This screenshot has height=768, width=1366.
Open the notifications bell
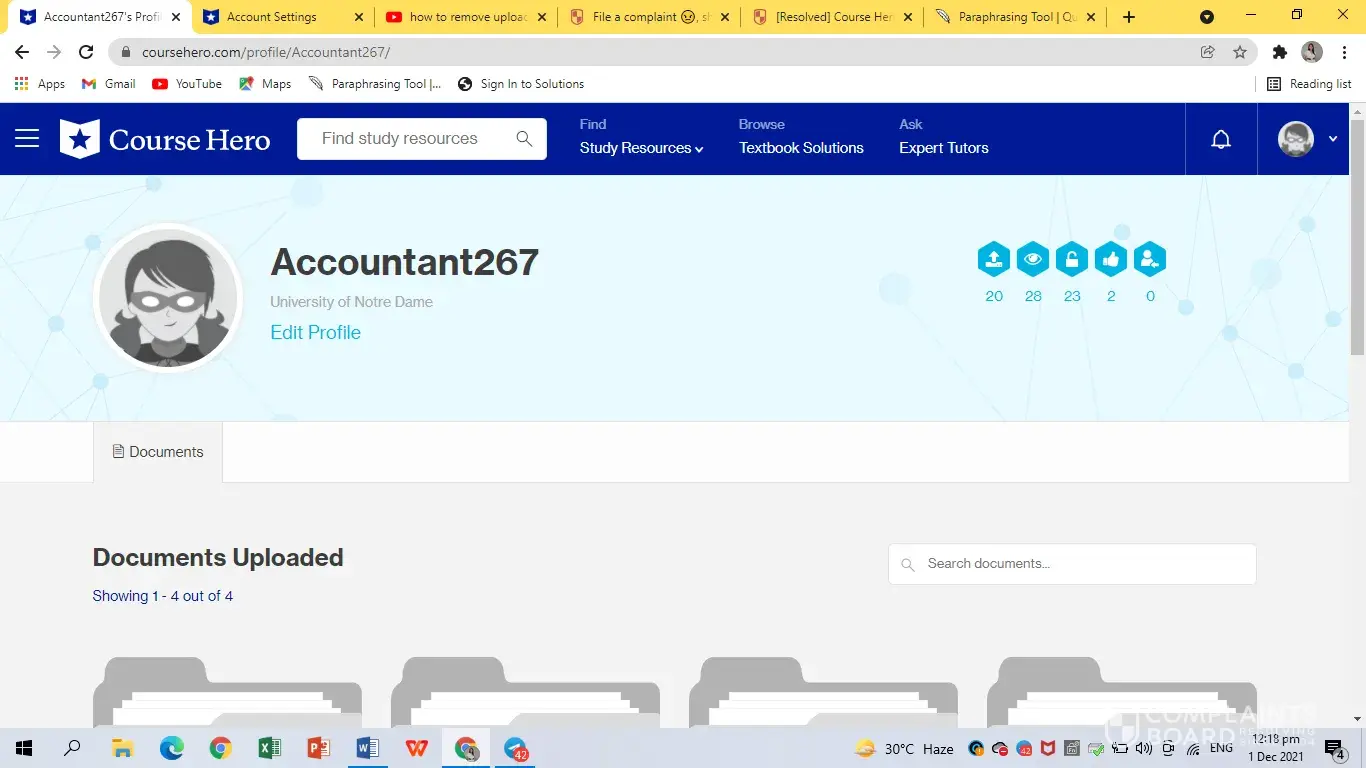pos(1221,140)
